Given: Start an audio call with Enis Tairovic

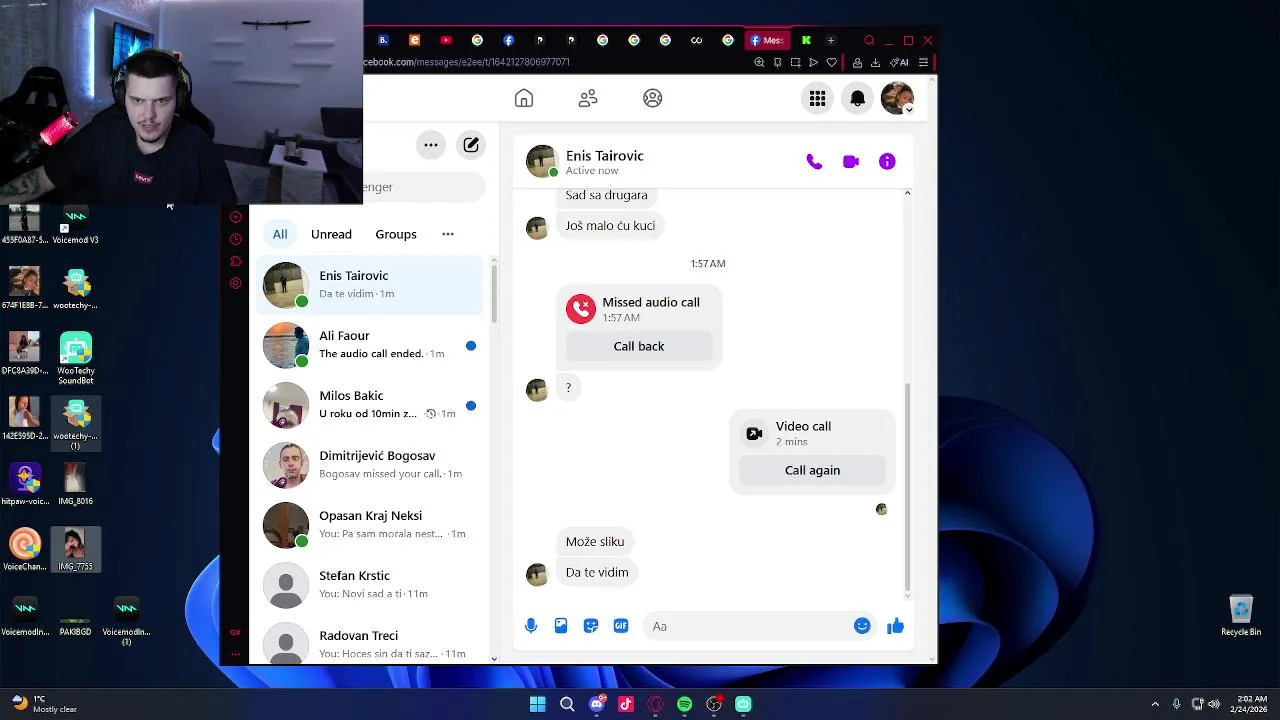Looking at the screenshot, I should 814,162.
